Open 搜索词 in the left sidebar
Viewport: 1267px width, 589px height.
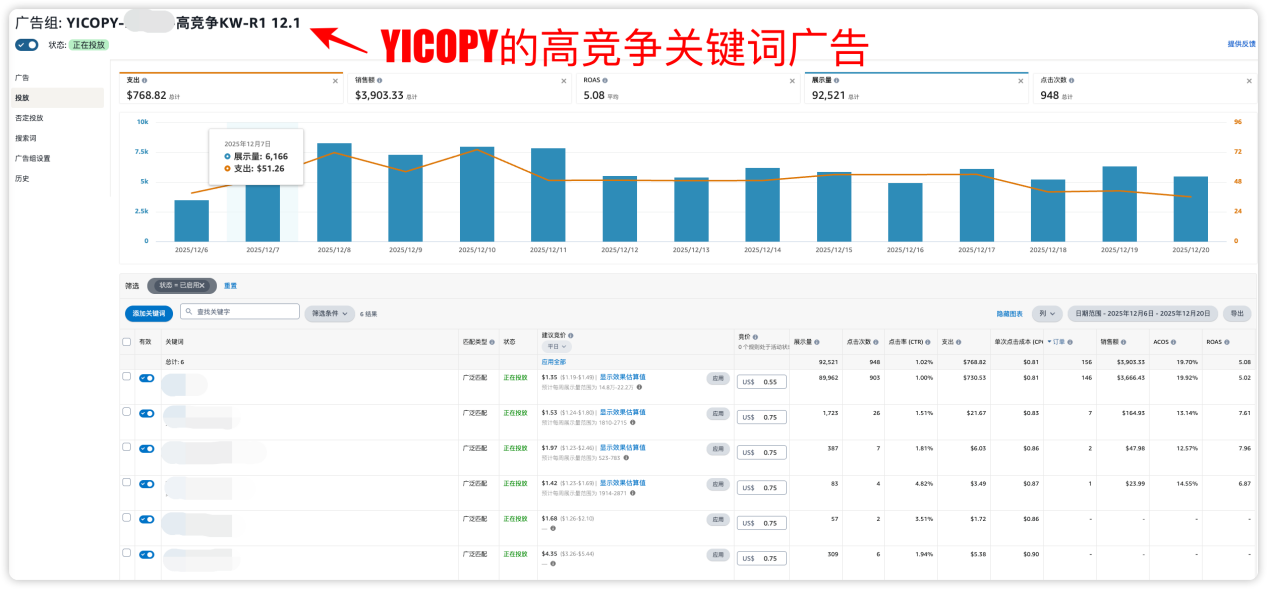coord(26,138)
